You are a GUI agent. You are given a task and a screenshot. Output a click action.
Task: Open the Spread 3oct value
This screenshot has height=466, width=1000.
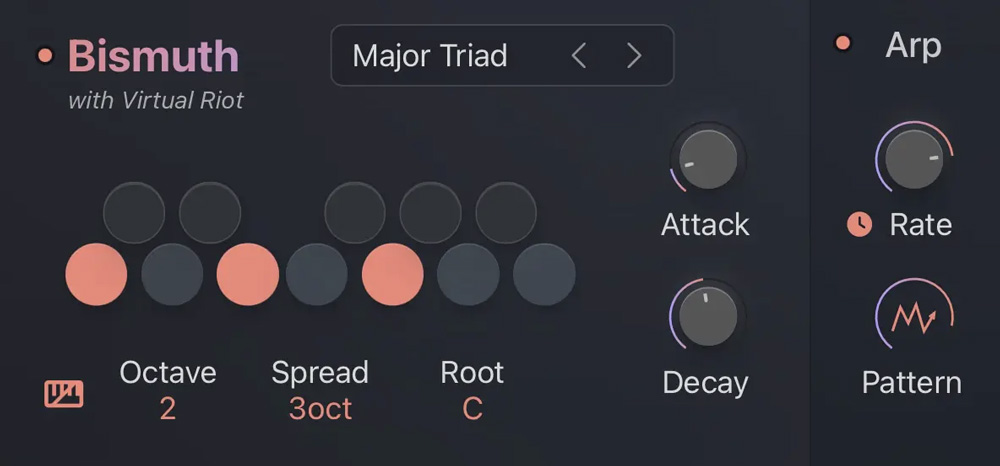tap(320, 408)
